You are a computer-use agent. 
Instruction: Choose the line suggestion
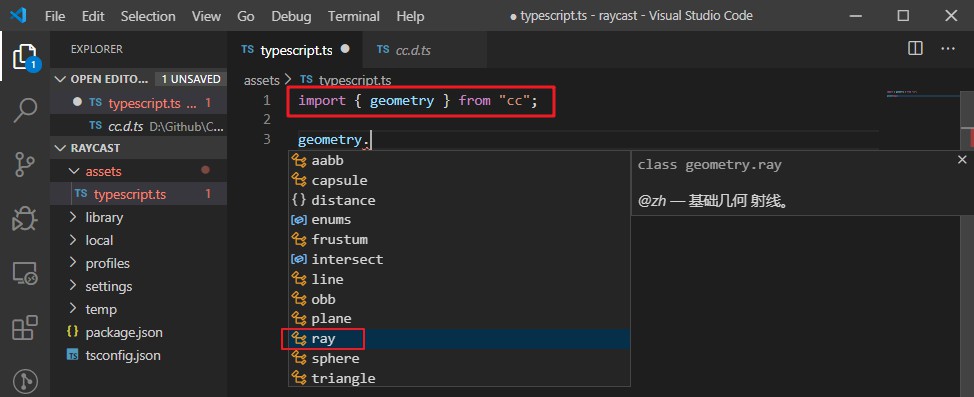459,280
